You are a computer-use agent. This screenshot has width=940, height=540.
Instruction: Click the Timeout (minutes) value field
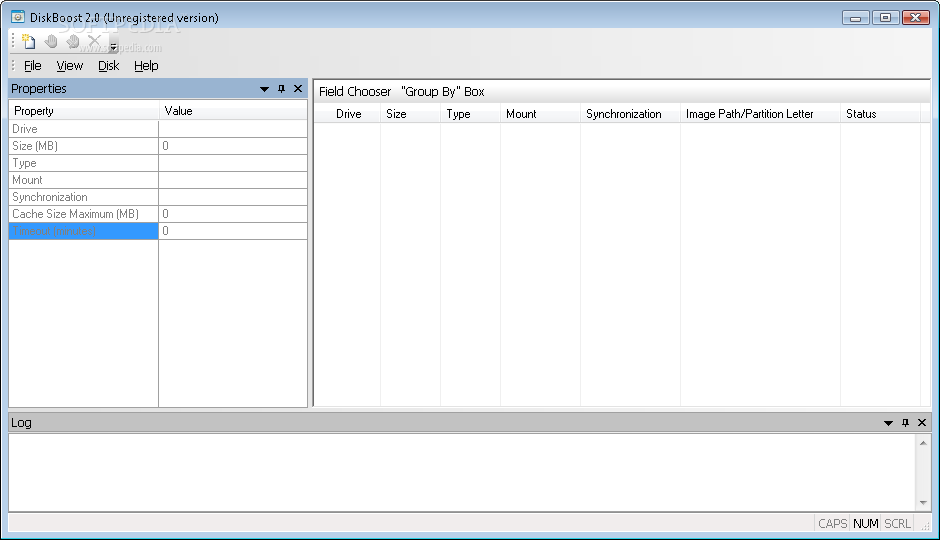pyautogui.click(x=233, y=231)
